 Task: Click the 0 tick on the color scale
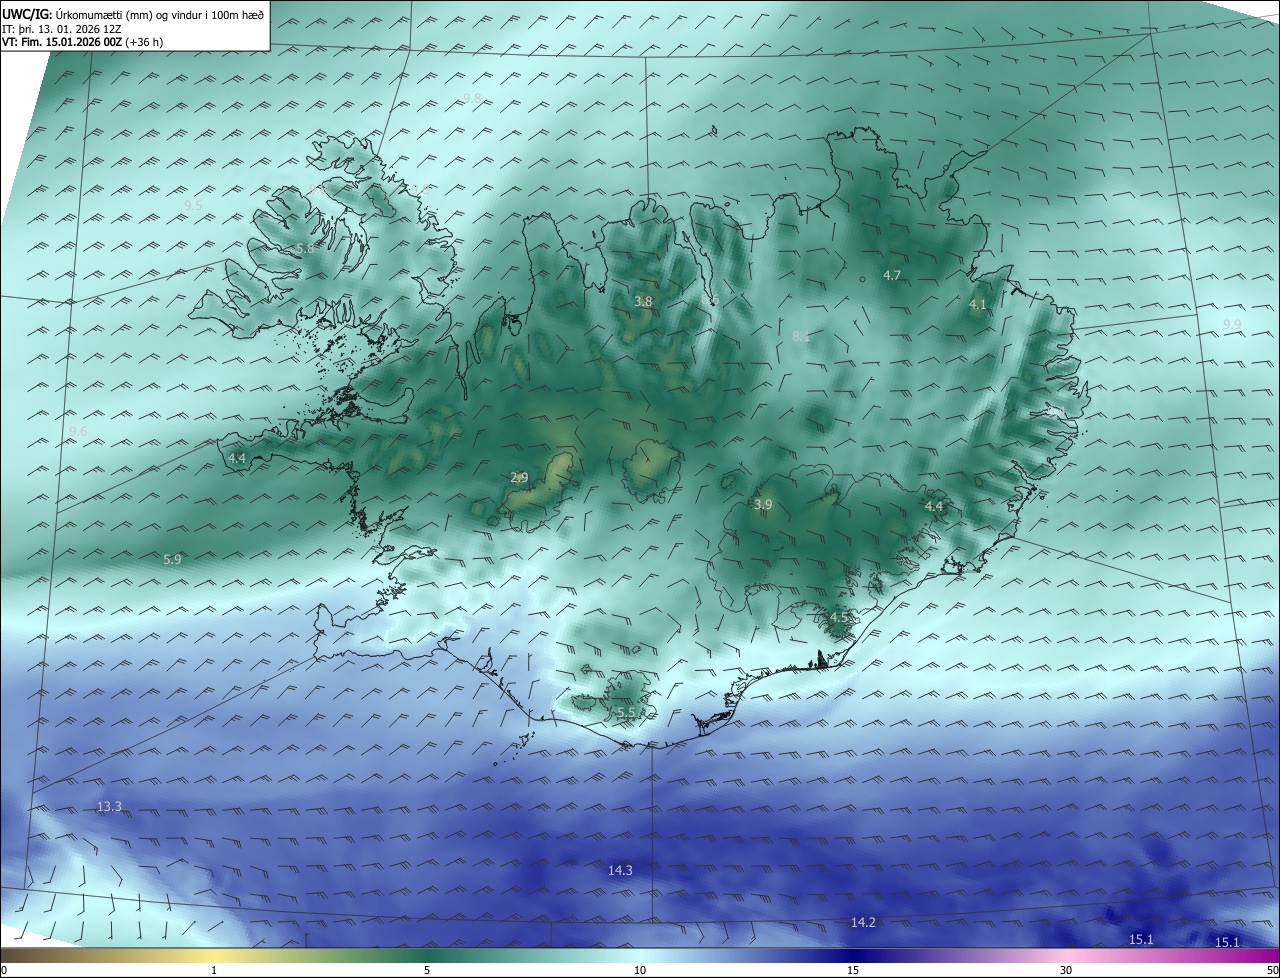pos(4,970)
